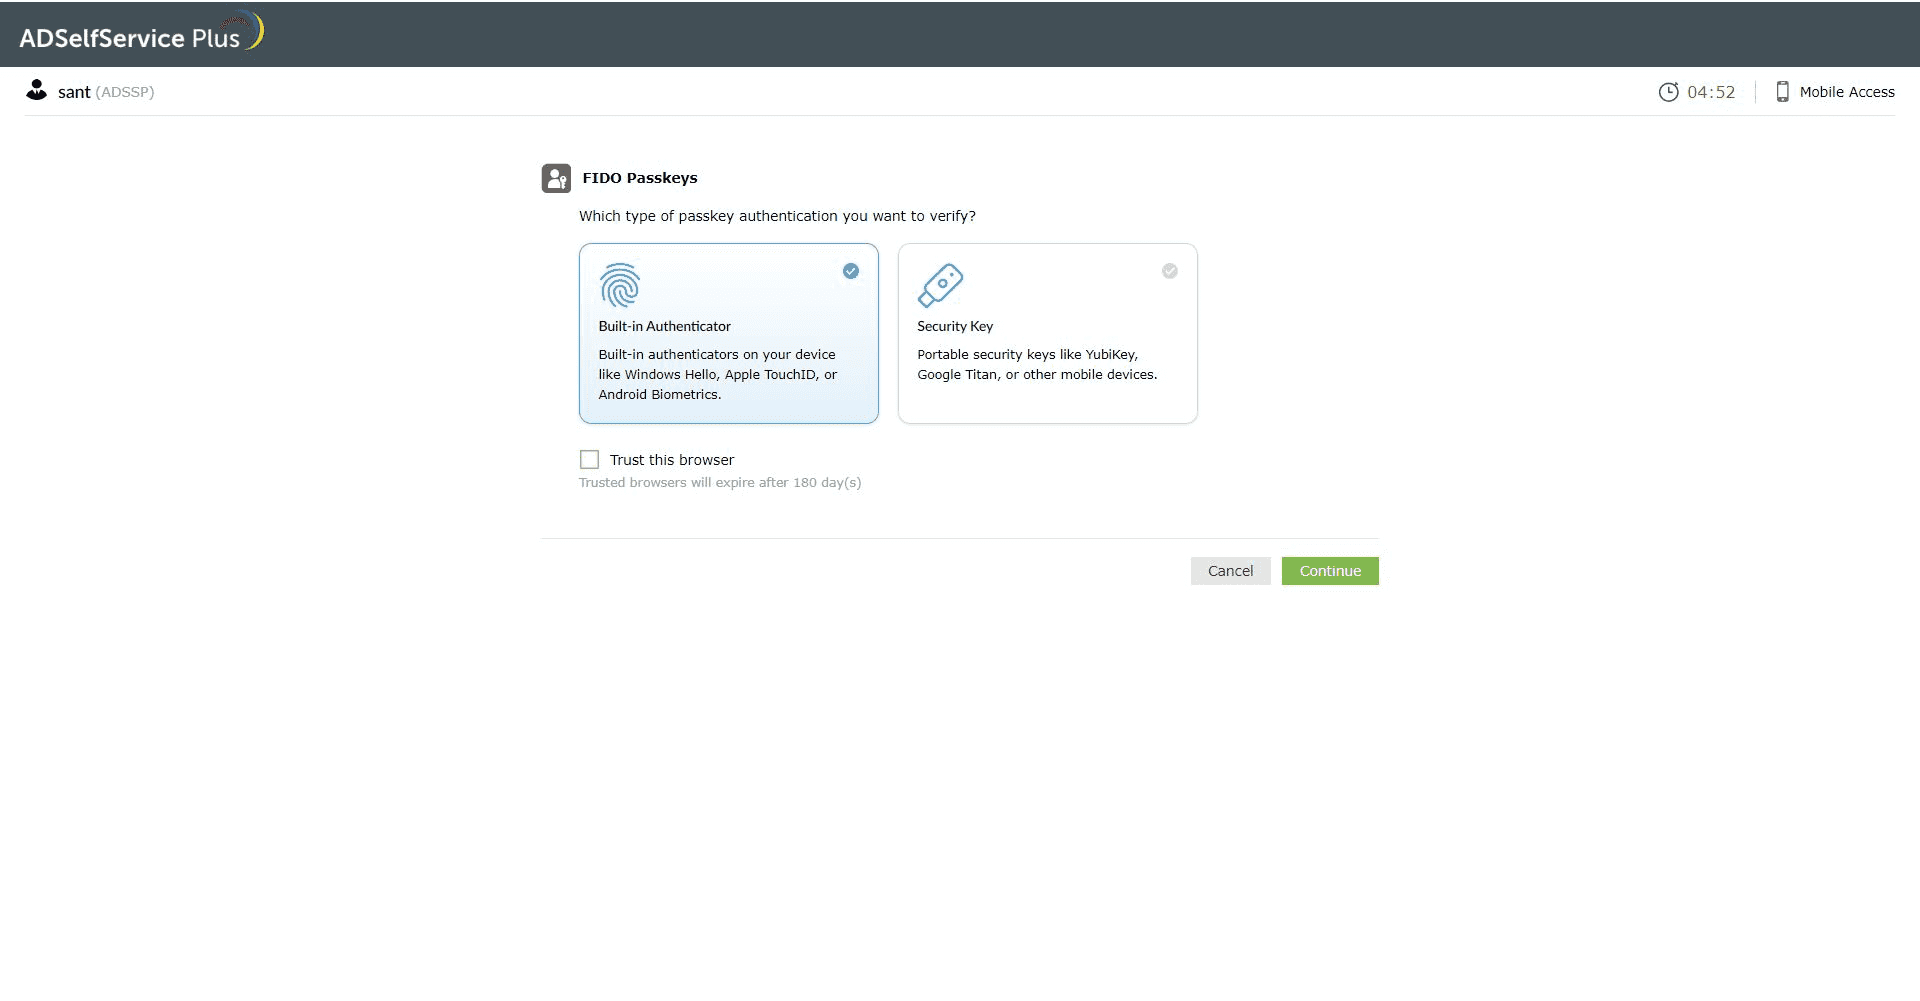Choose the Security Key title

(x=955, y=326)
